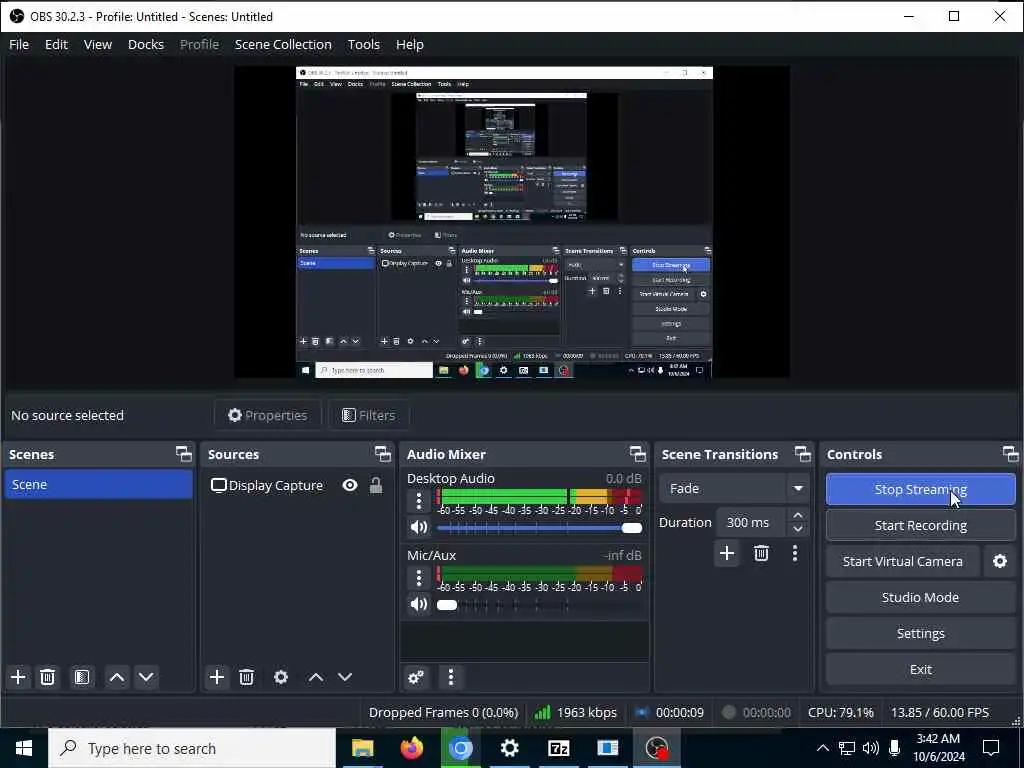Viewport: 1024px width, 768px height.
Task: Show hidden tray icons chevron
Action: [823, 748]
